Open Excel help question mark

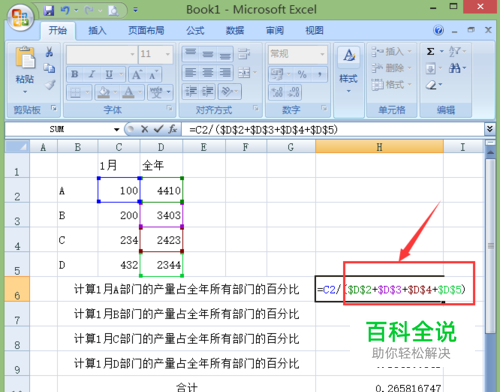[x=439, y=30]
